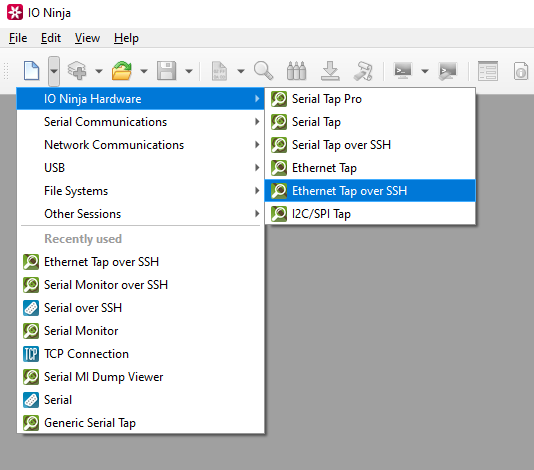The width and height of the screenshot is (534, 470).
Task: Click the three bottles filter icon
Action: (x=296, y=71)
